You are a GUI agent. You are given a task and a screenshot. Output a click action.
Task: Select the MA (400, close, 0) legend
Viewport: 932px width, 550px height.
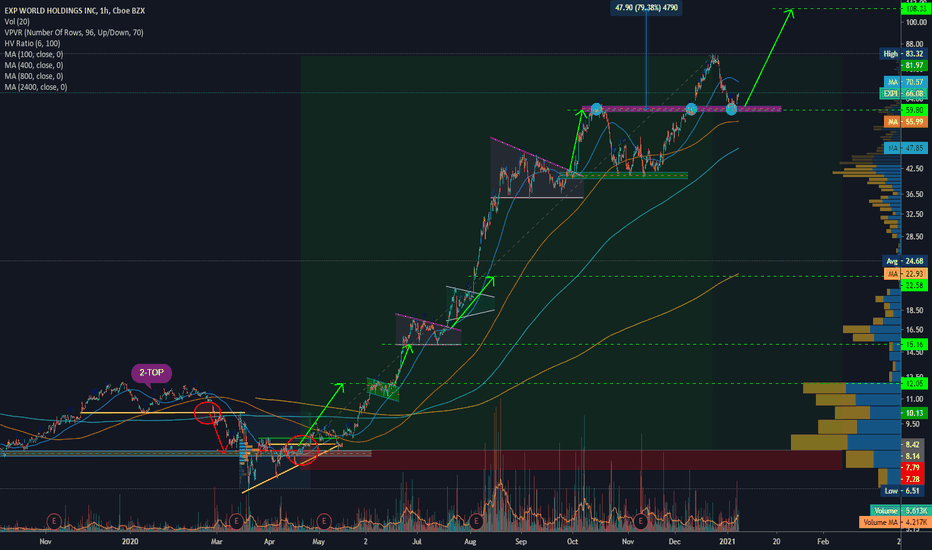click(34, 65)
